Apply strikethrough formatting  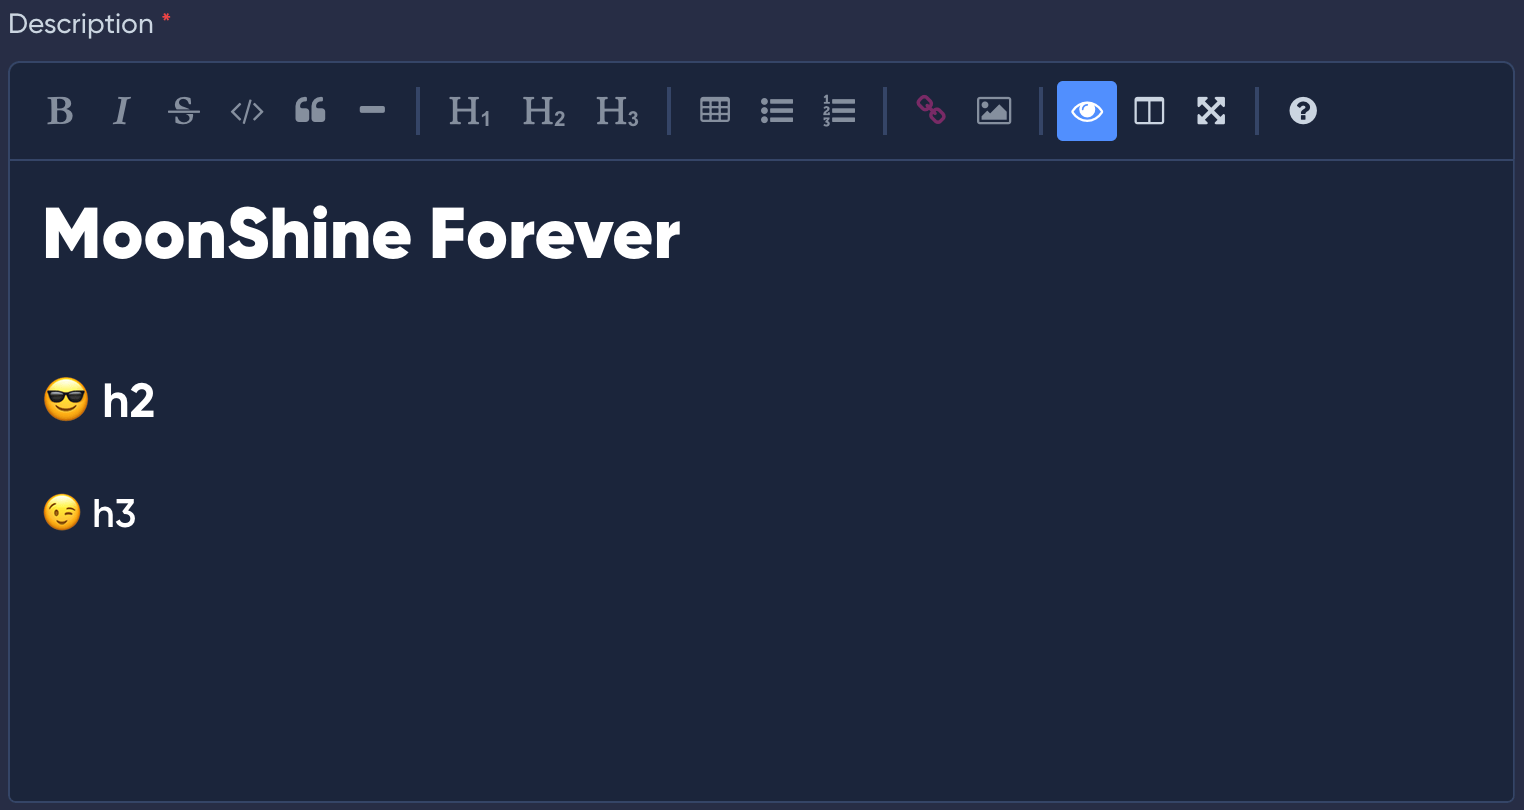[x=184, y=111]
